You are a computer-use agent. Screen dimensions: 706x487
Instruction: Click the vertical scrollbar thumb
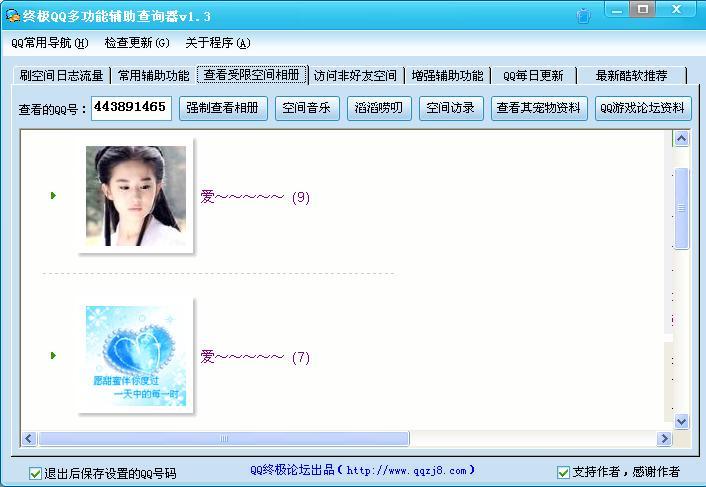pyautogui.click(x=682, y=208)
